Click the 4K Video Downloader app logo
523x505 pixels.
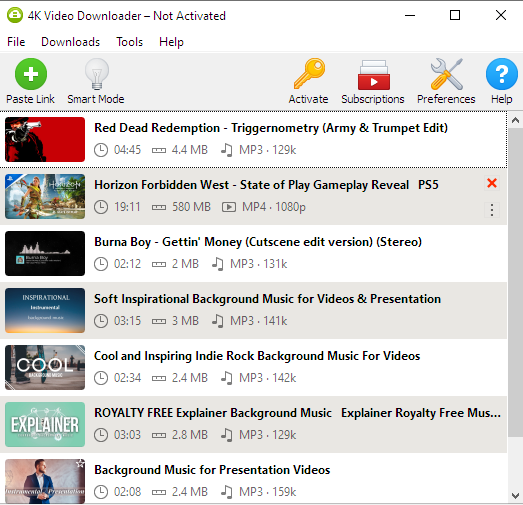[x=15, y=15]
